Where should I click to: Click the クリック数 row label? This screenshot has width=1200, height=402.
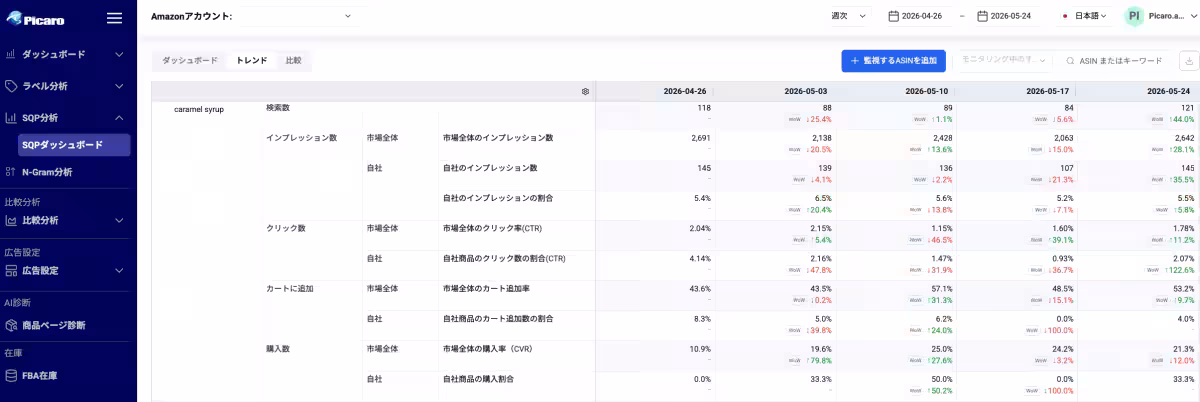click(x=286, y=227)
